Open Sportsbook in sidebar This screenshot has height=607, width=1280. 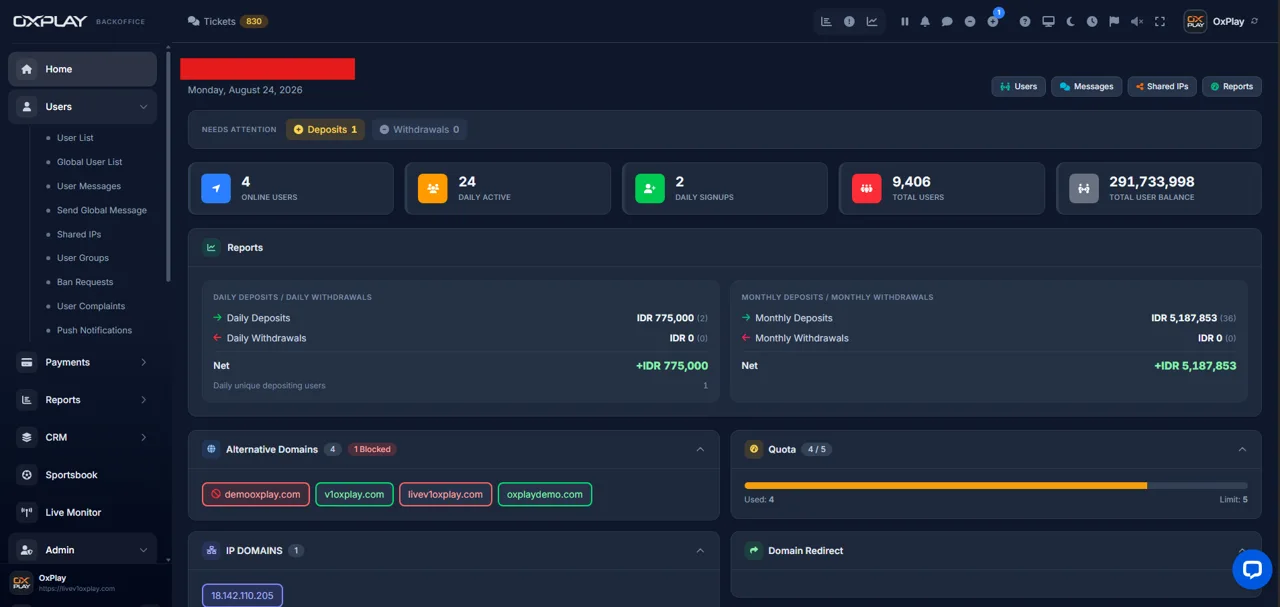(82, 475)
